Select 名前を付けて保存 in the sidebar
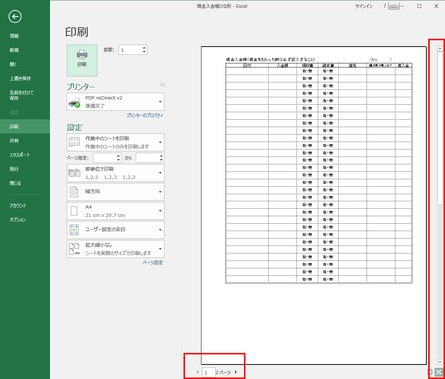This screenshot has width=445, height=379. (21, 95)
